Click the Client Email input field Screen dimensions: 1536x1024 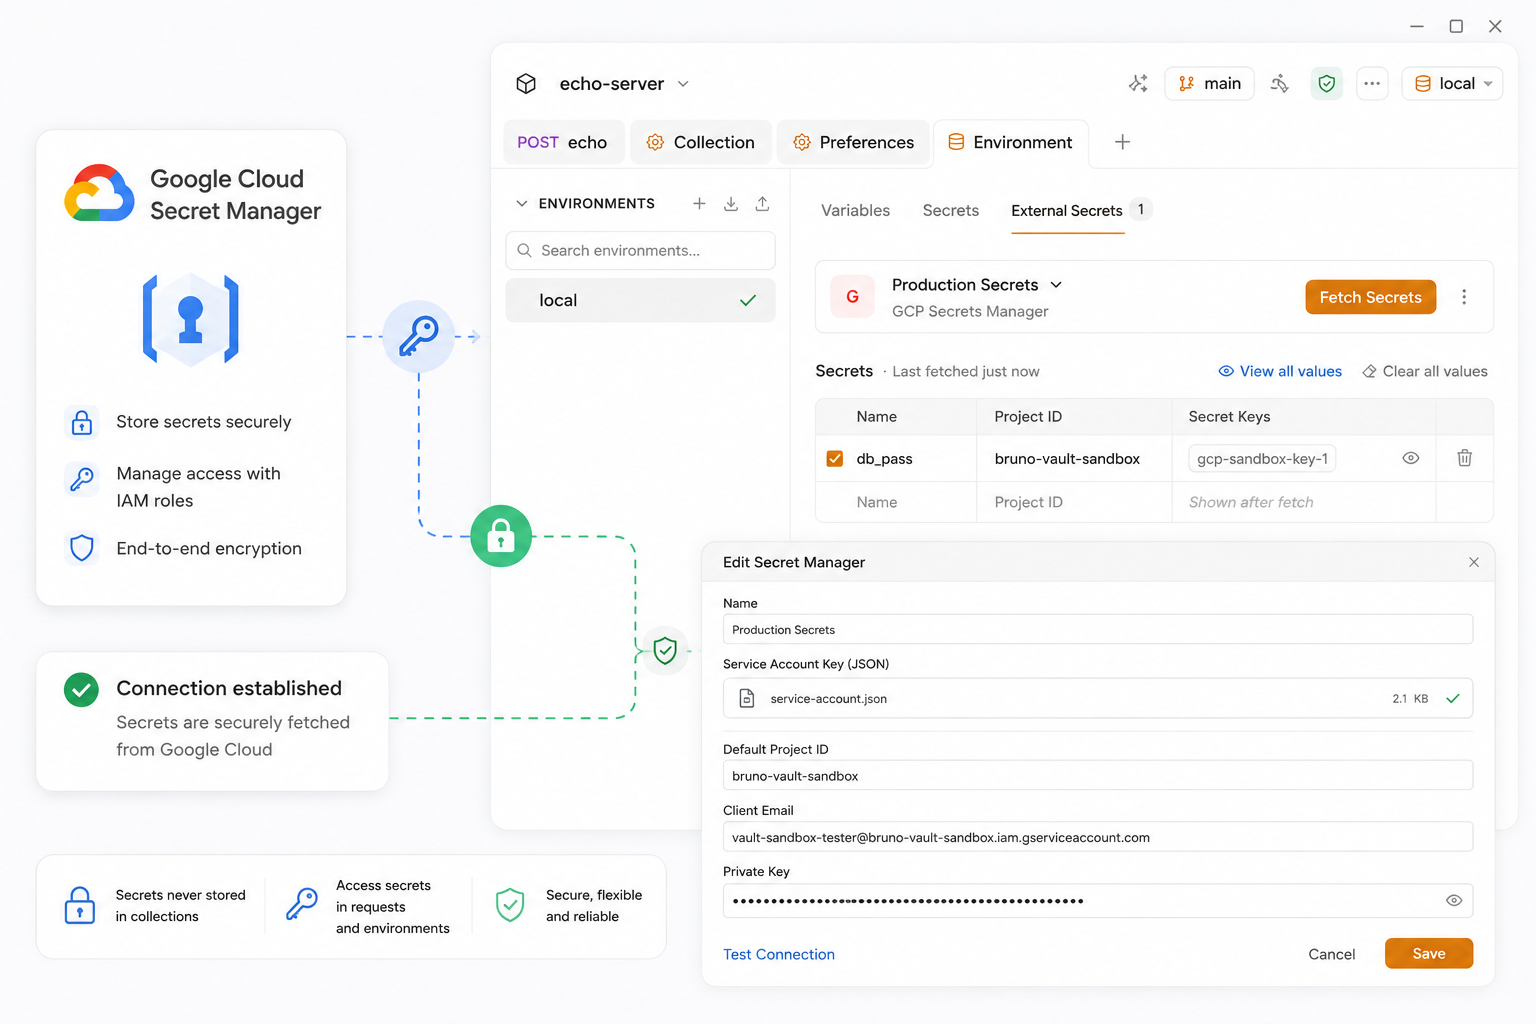1097,837
